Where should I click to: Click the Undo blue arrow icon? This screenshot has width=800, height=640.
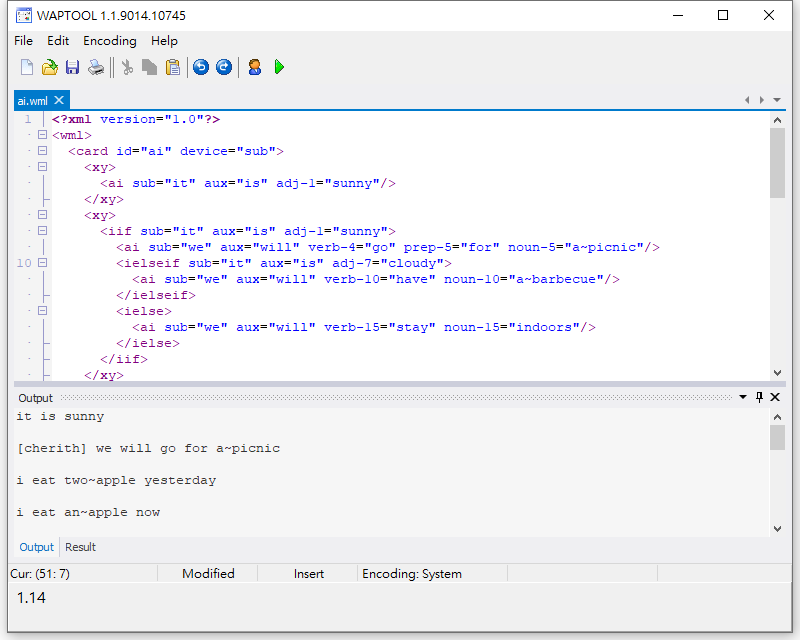pos(201,67)
